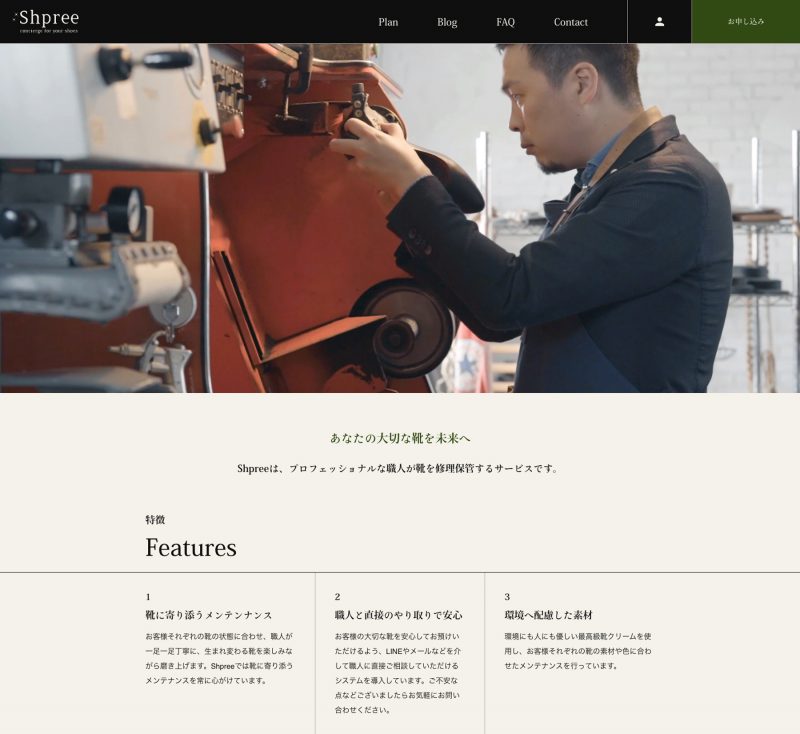Click feature title 職人と直接のやり取りで安心
The width and height of the screenshot is (800, 734).
[x=398, y=615]
